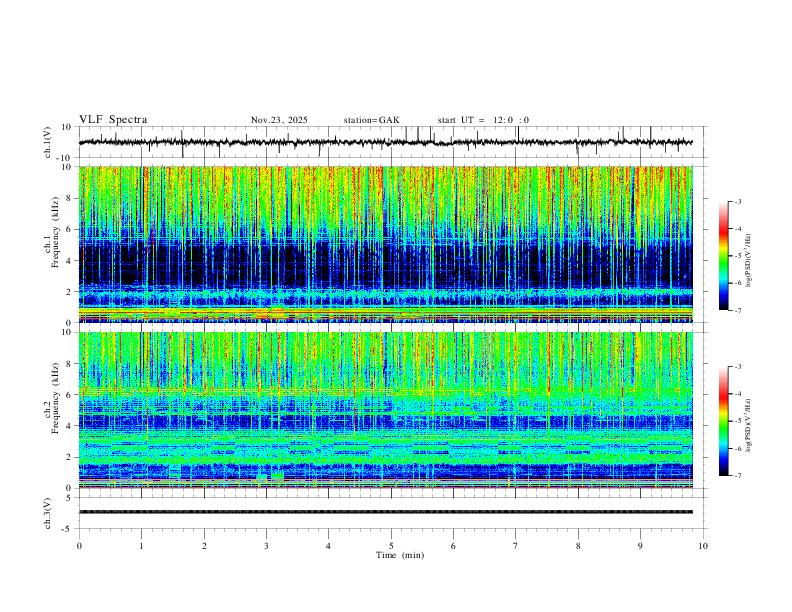Click time axis tick label "3"
This screenshot has height=612, width=792.
[x=266, y=546]
